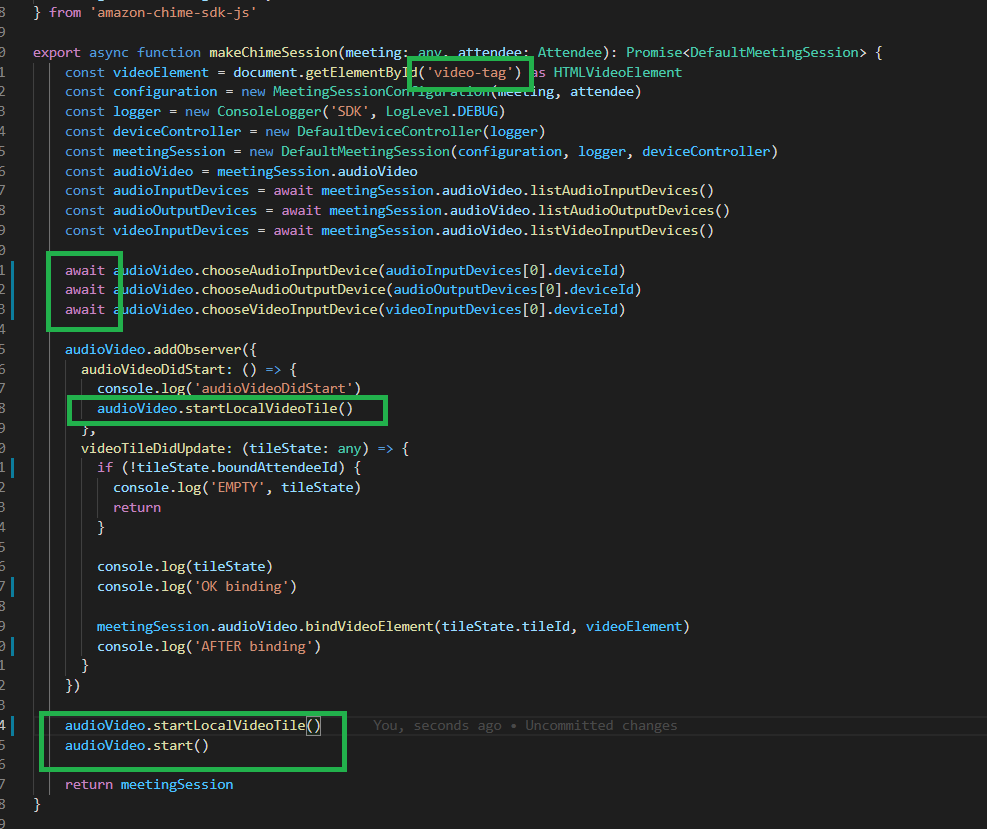Click HTMLVideoElement type cast
This screenshot has width=987, height=829.
(618, 72)
